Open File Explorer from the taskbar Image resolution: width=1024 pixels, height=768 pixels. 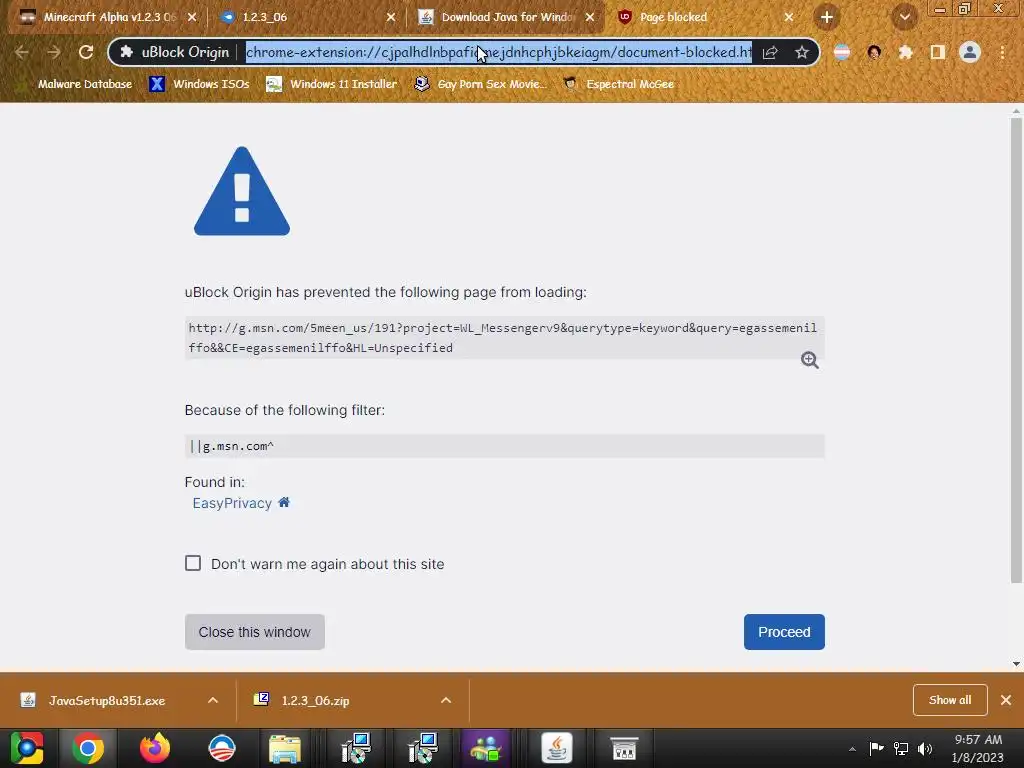285,748
